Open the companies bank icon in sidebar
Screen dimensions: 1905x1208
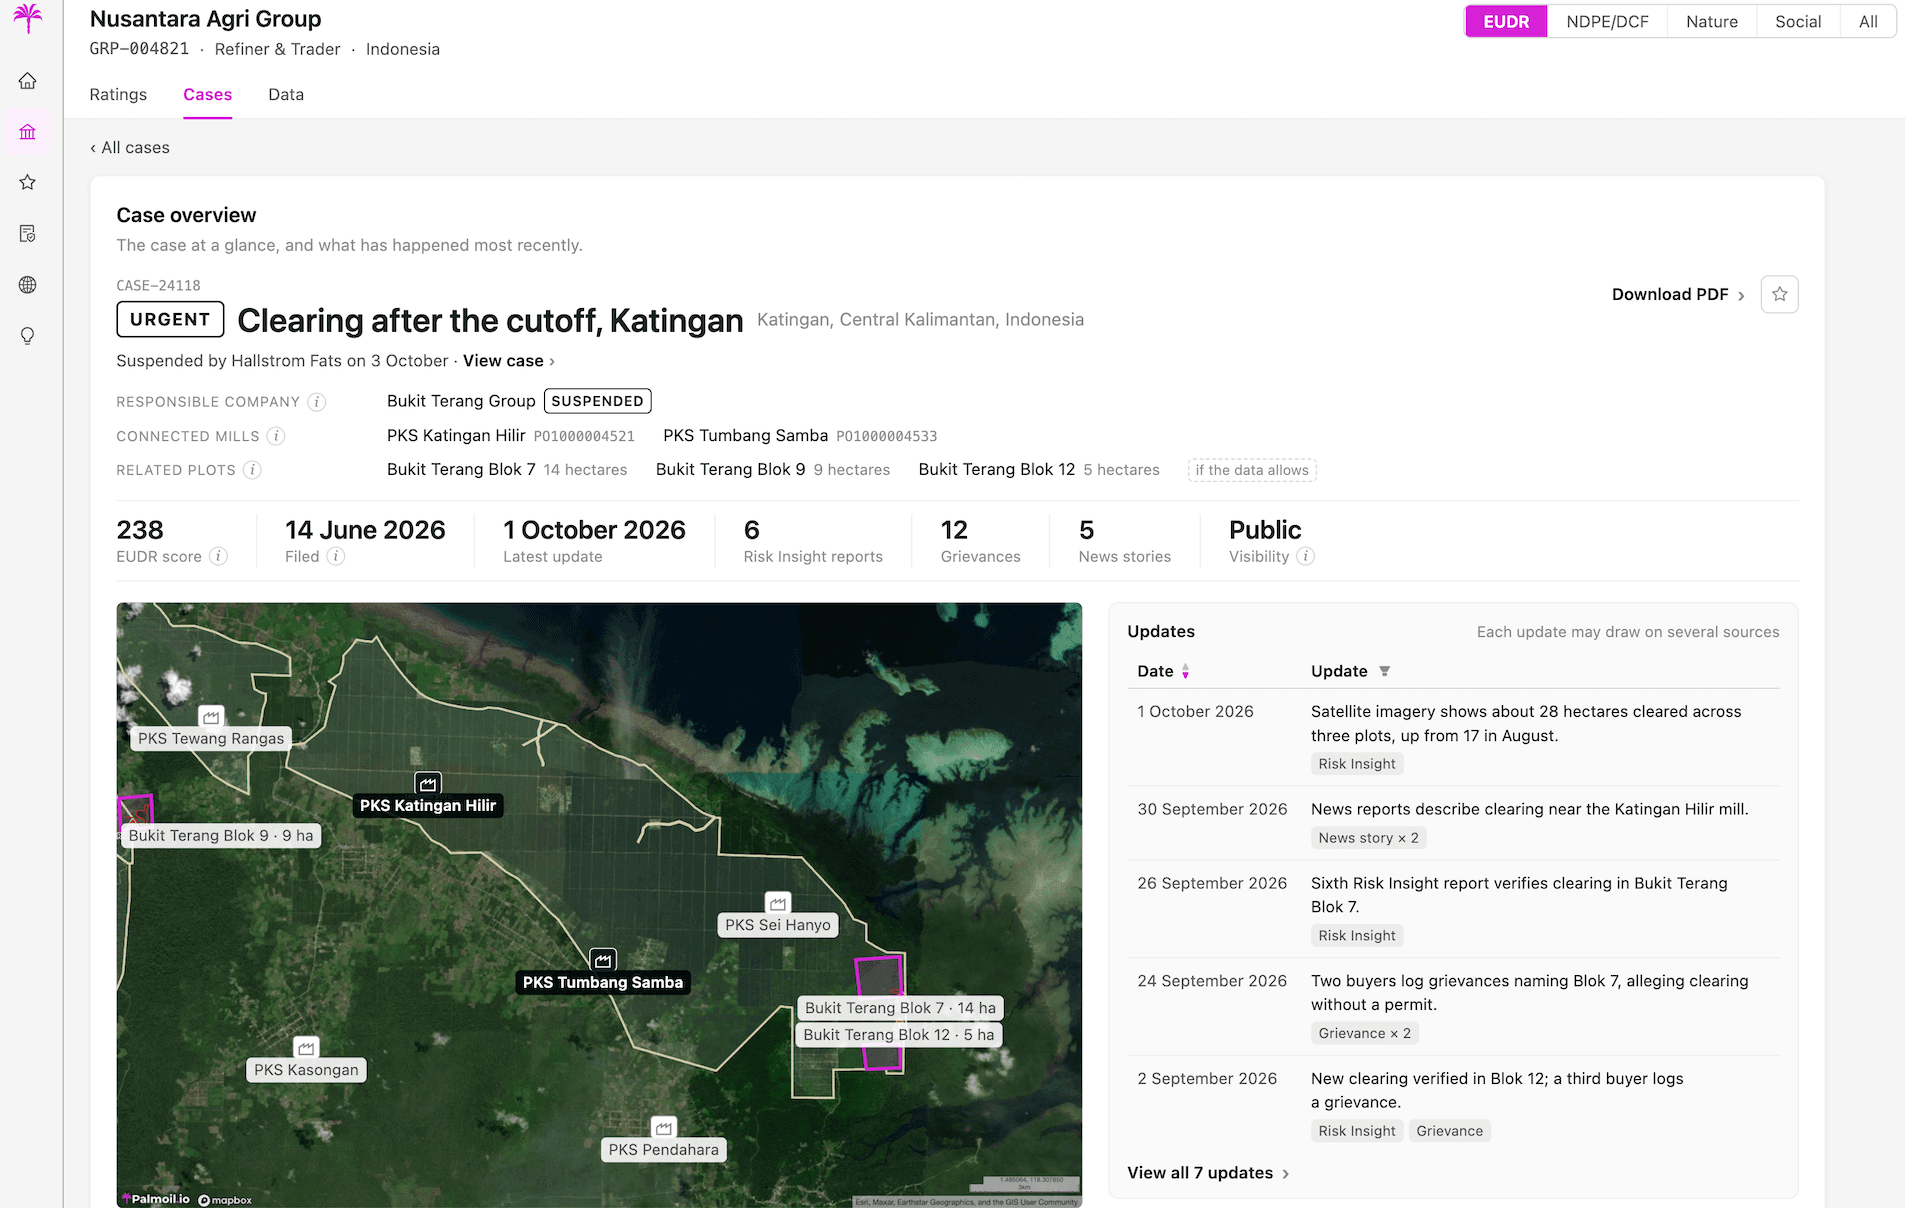click(28, 132)
